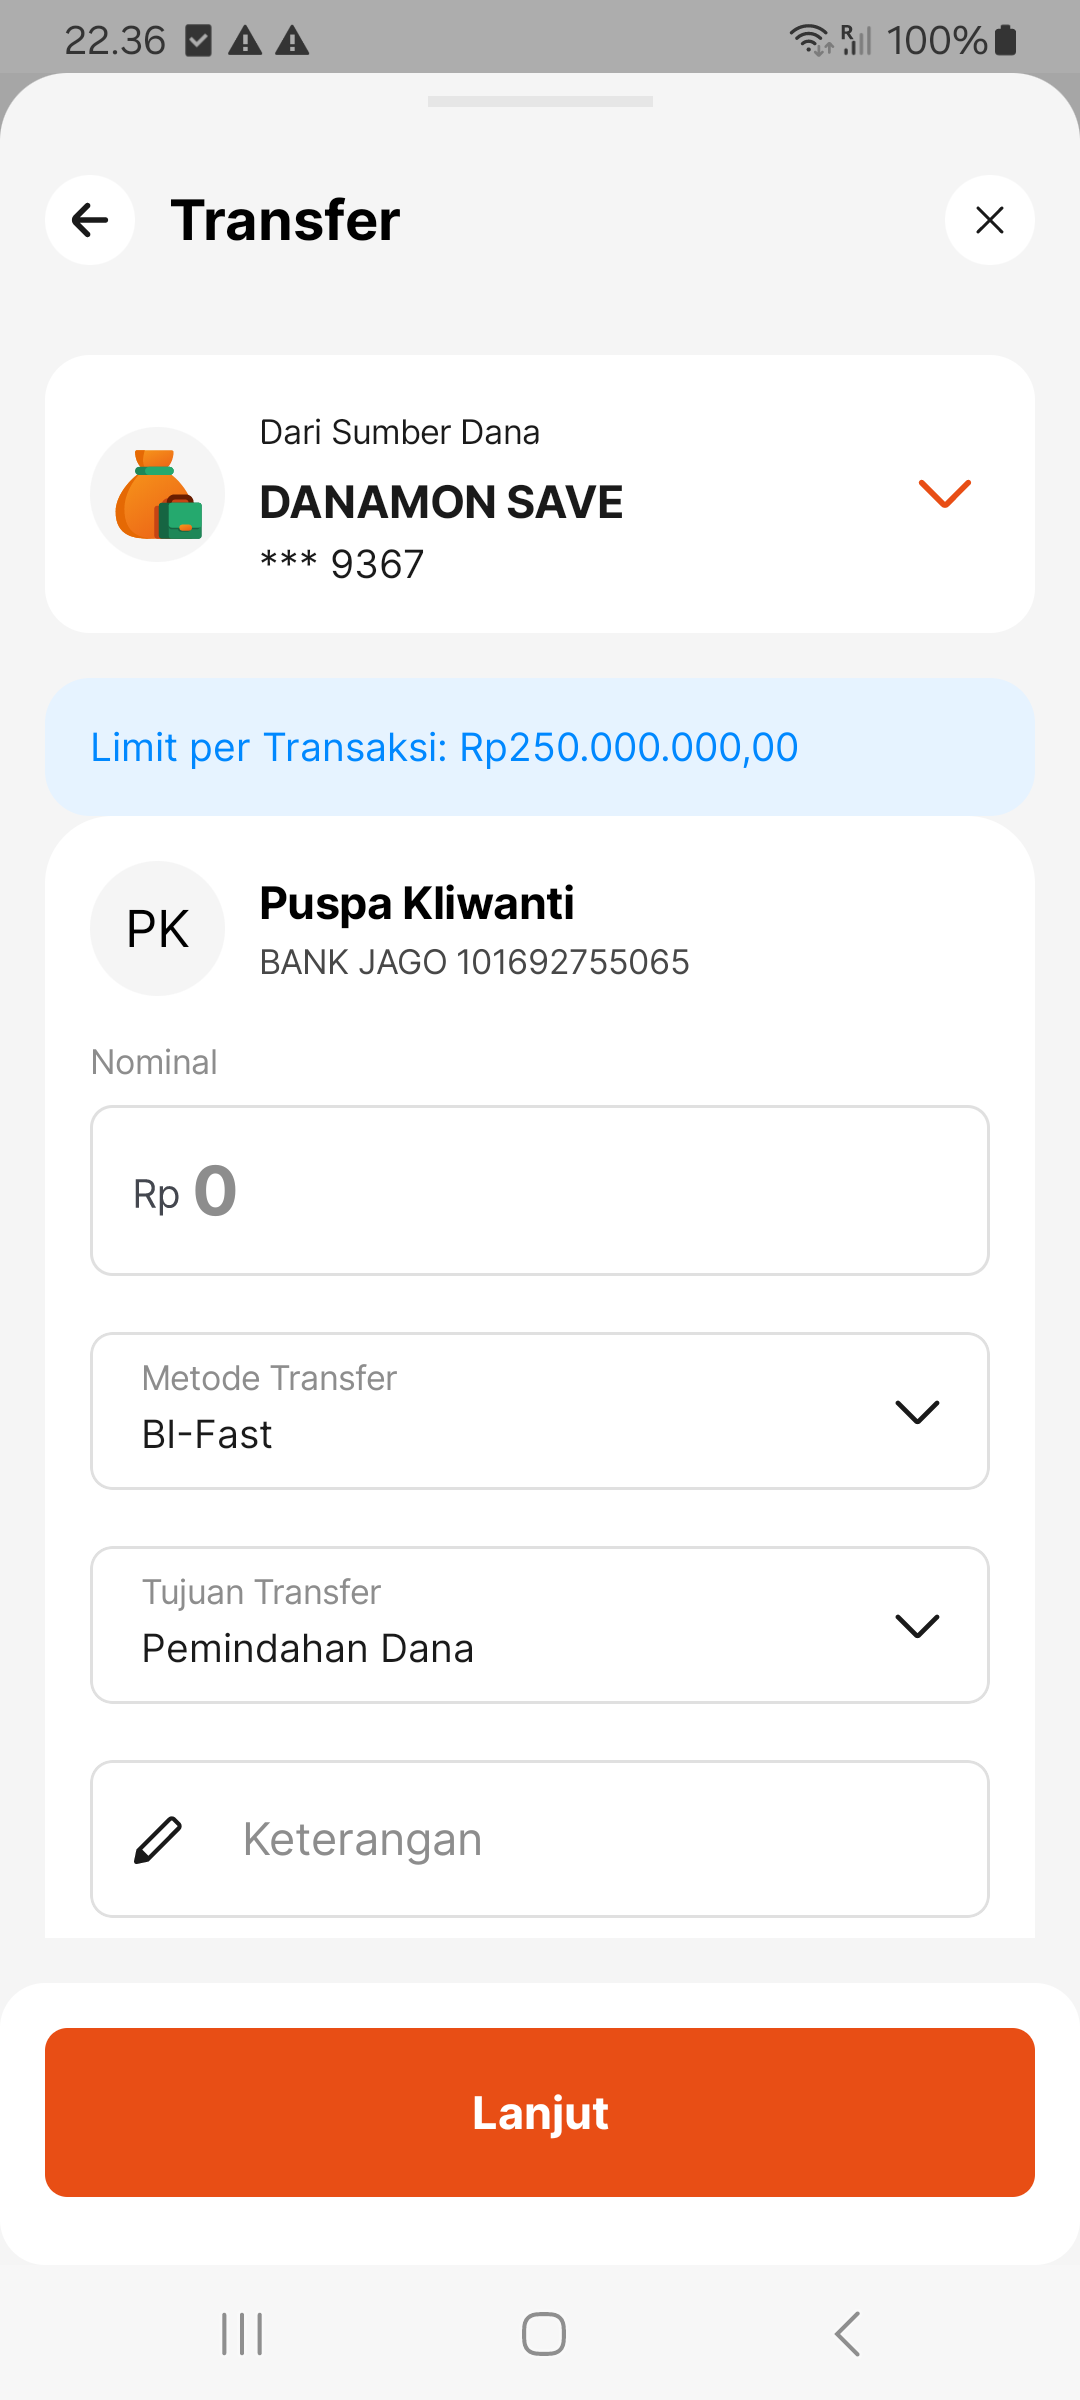Tap the battery icon in status bar
This screenshot has width=1080, height=2400.
(x=1006, y=40)
